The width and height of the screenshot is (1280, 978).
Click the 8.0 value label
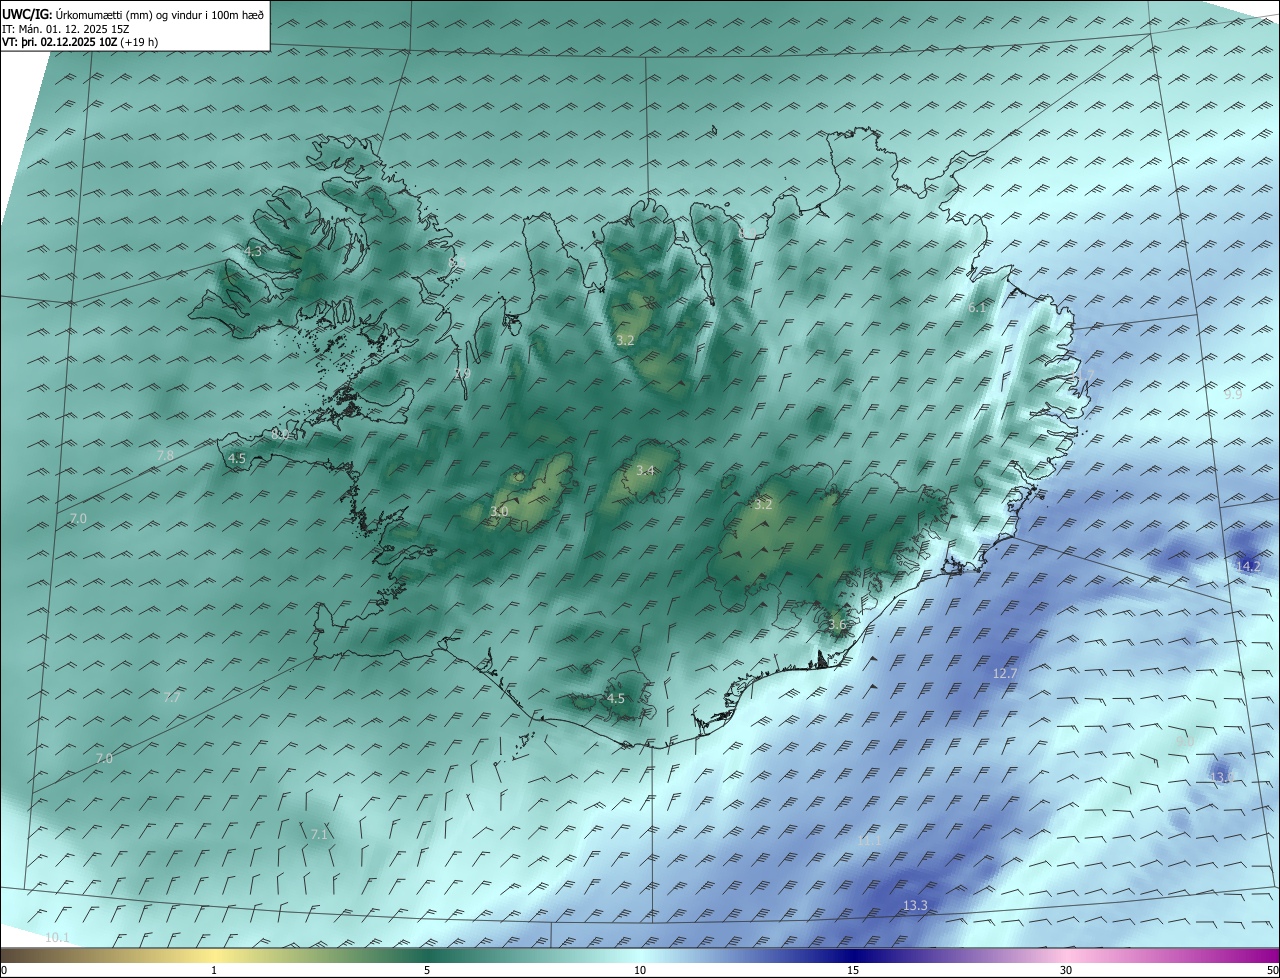280,435
